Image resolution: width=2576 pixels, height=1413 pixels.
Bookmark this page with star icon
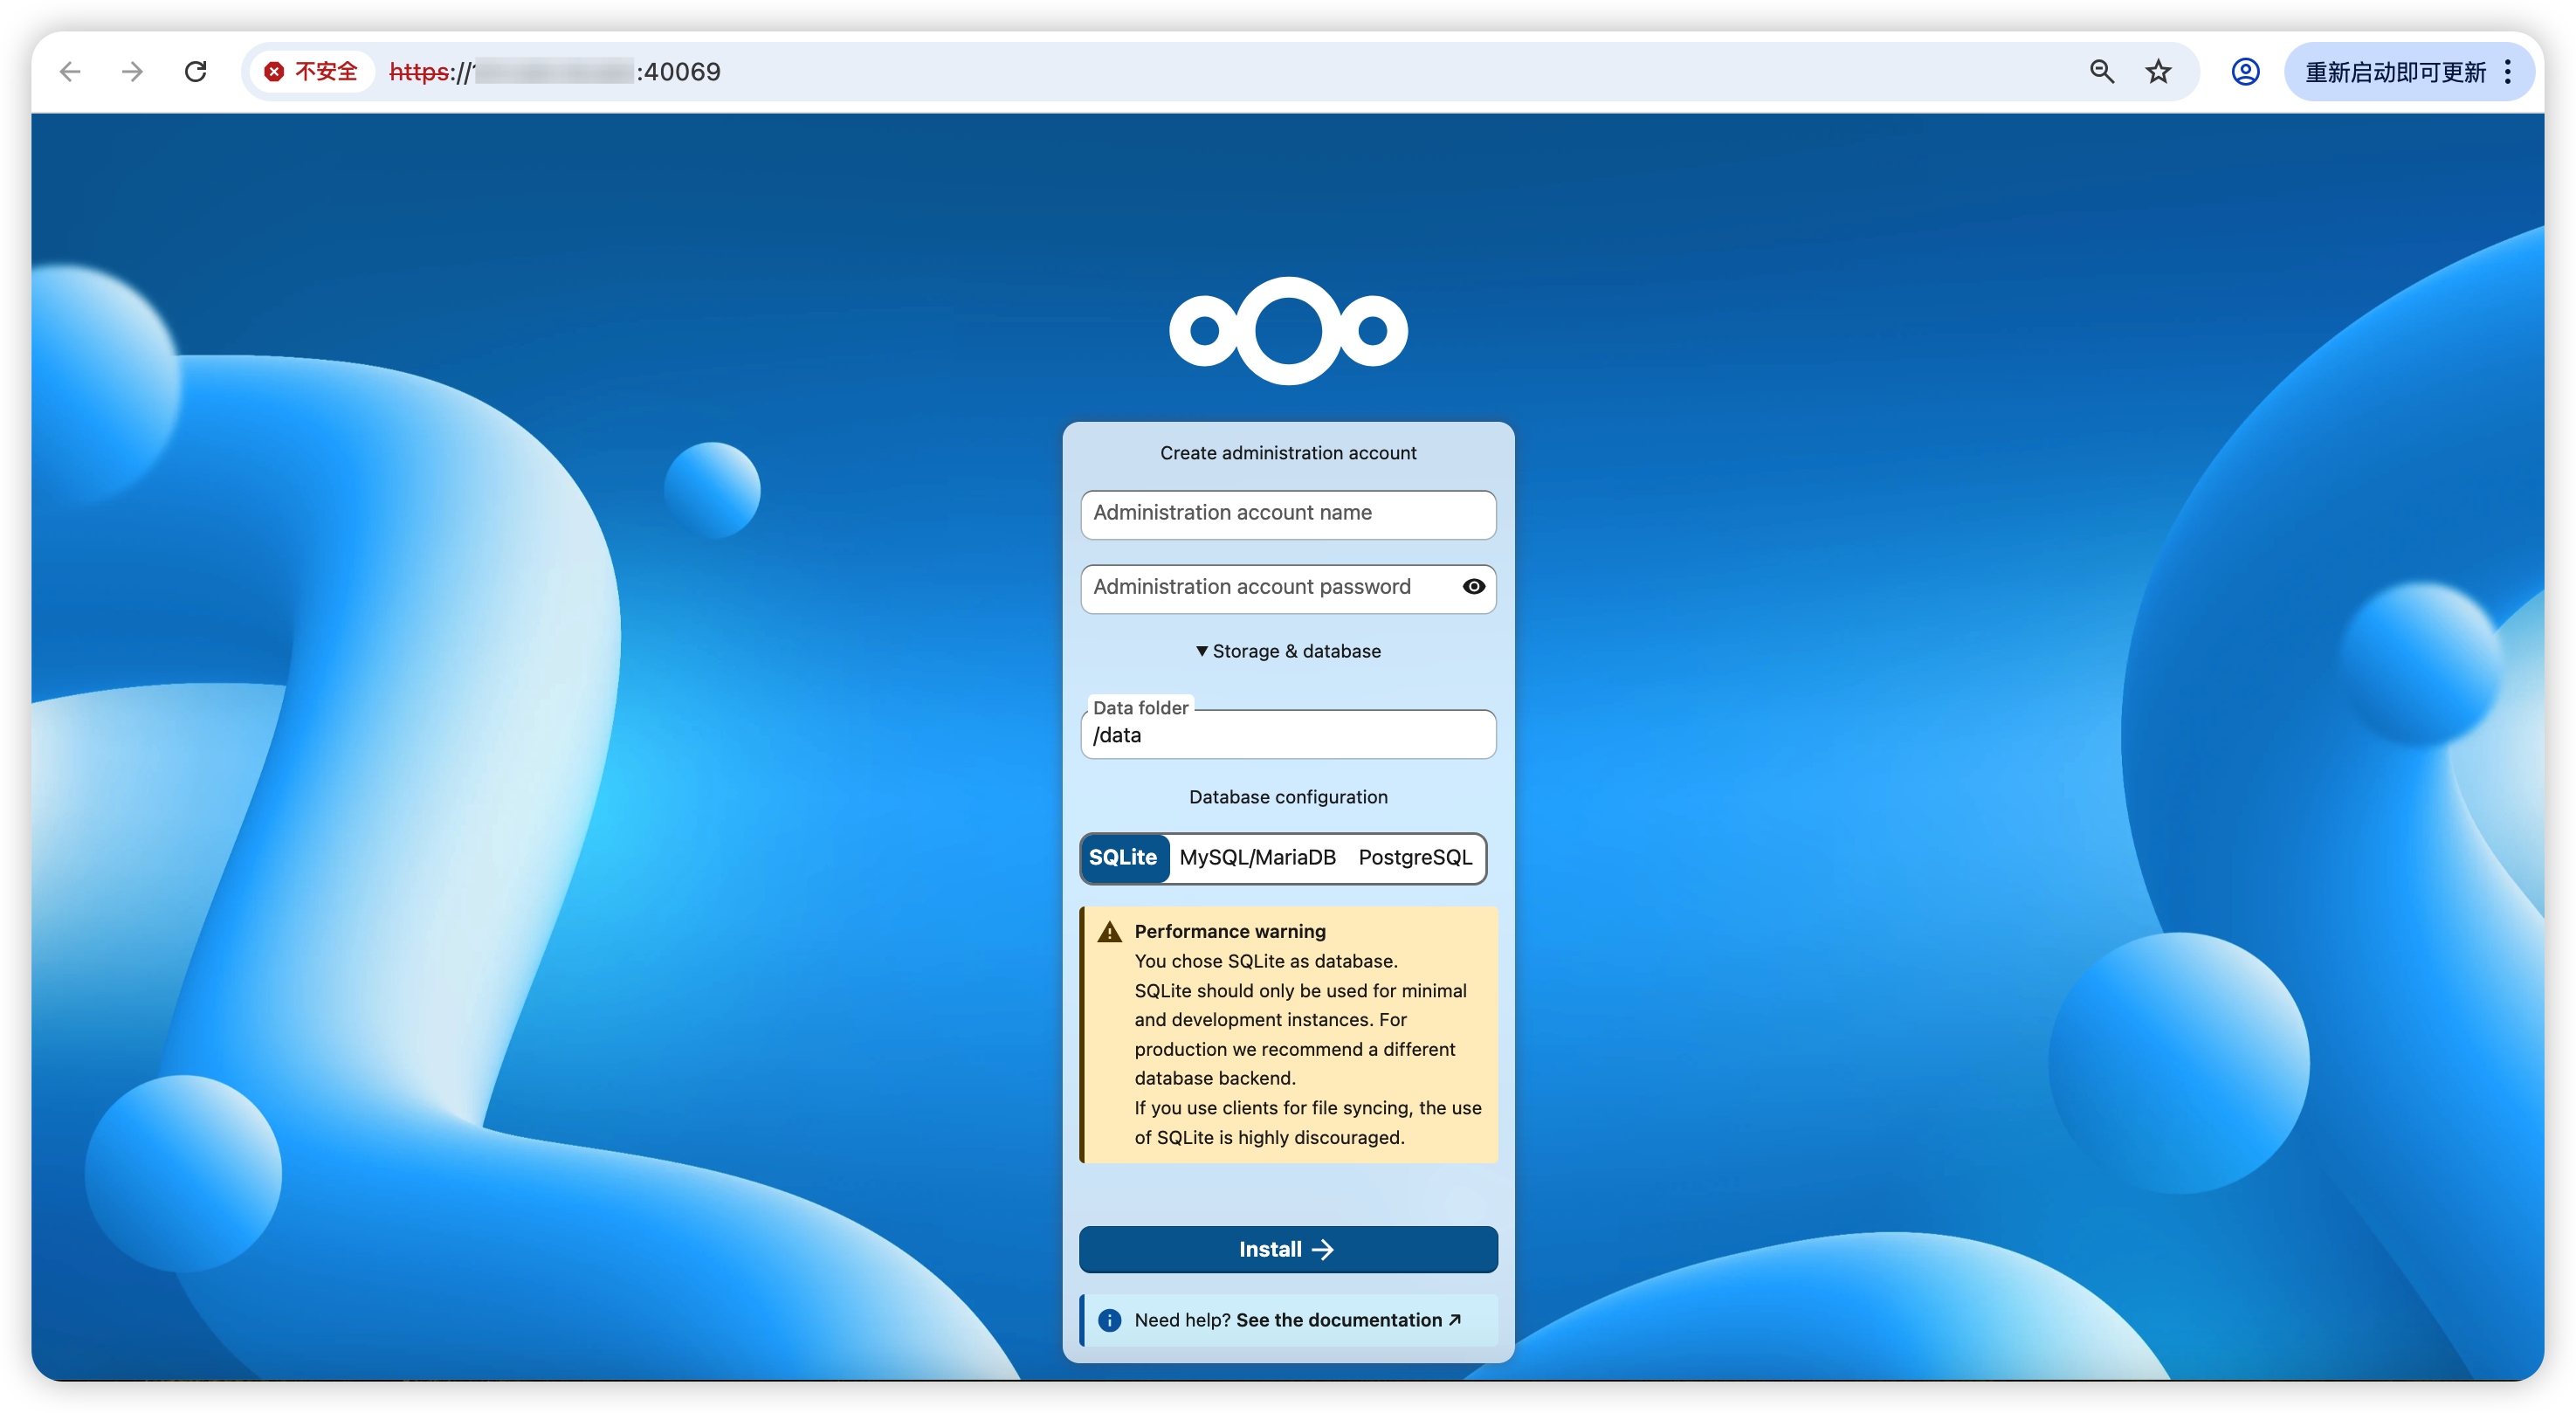coord(2158,72)
